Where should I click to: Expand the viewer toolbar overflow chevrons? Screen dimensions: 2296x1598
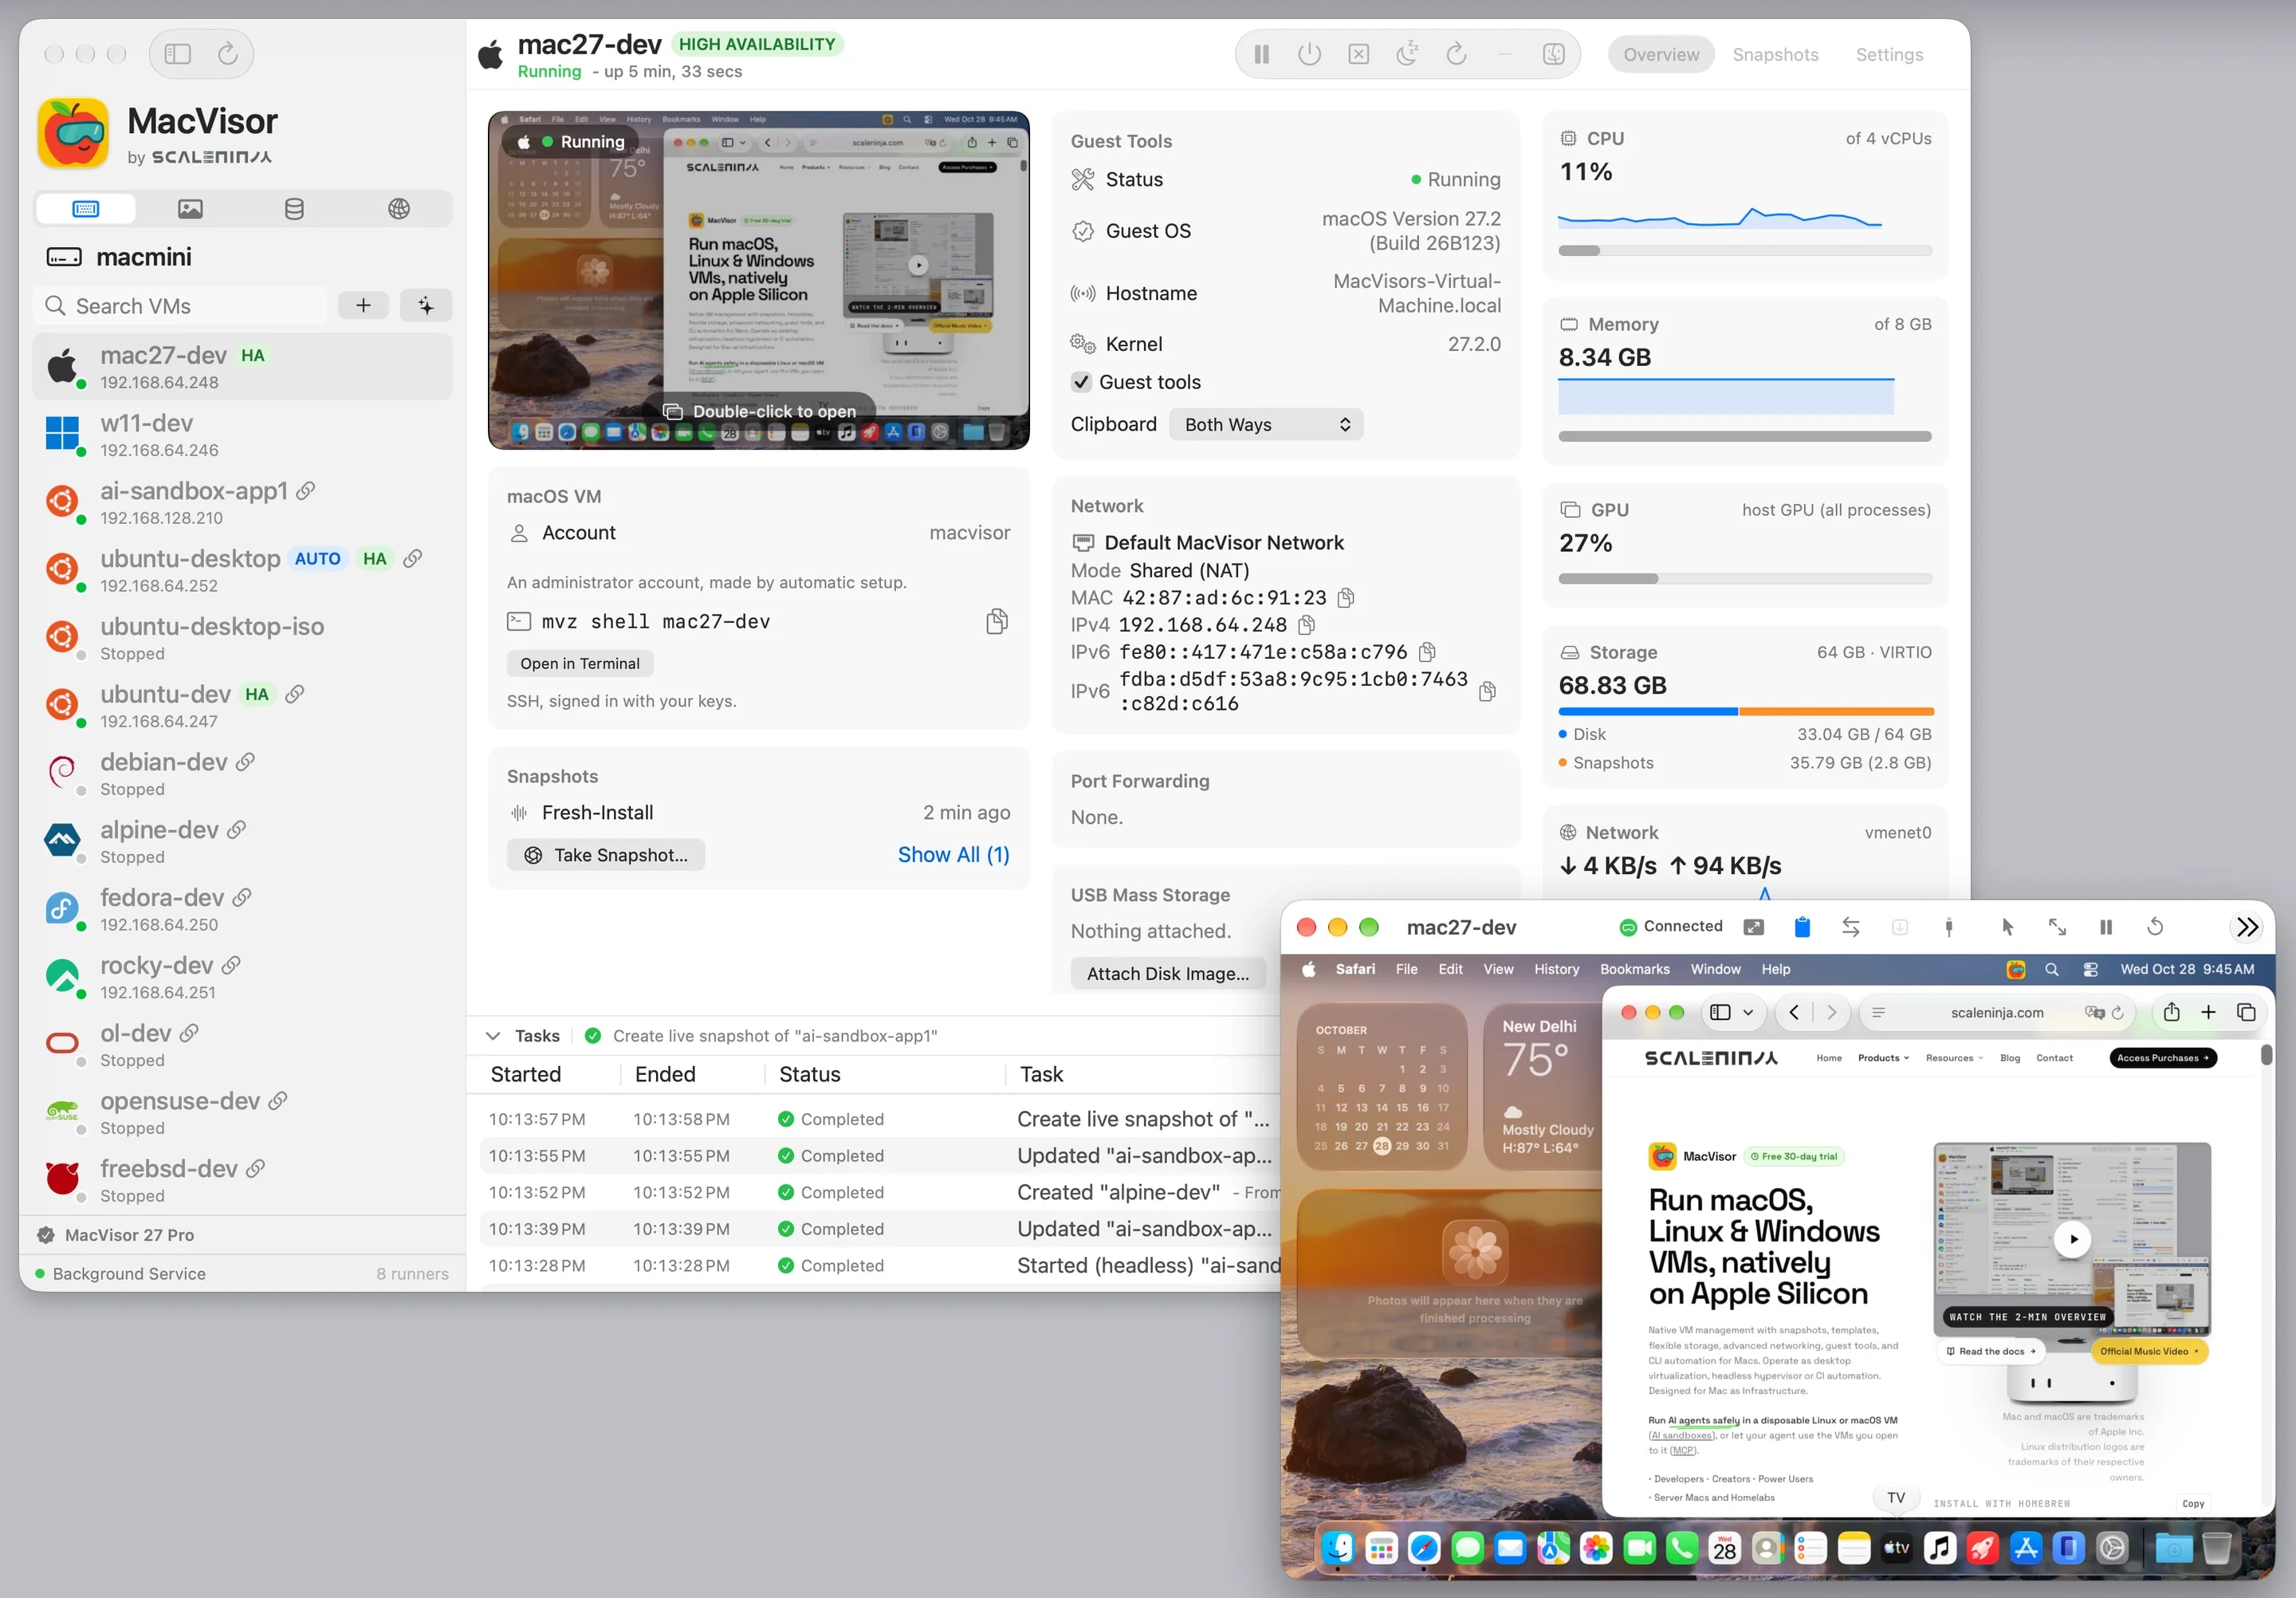pyautogui.click(x=2247, y=927)
